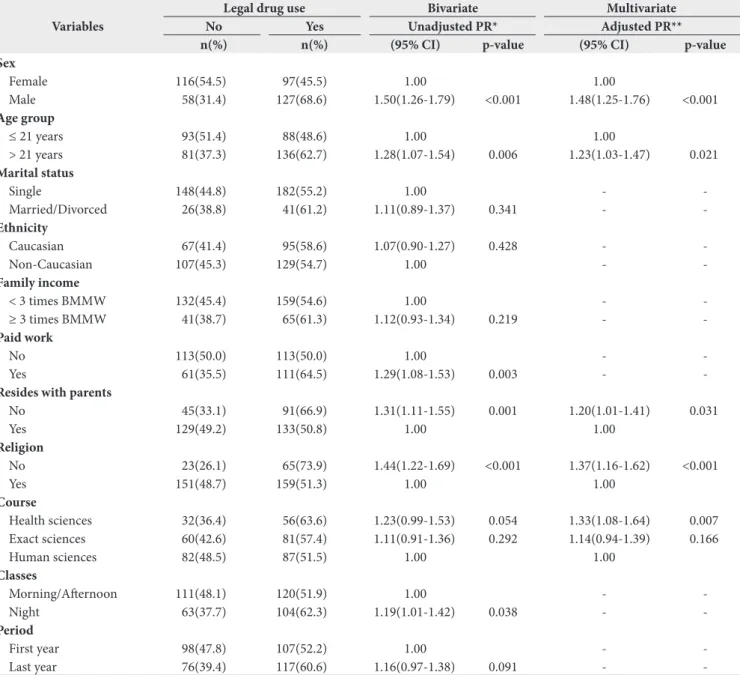Select the 'Human sciences' row label

point(53,557)
